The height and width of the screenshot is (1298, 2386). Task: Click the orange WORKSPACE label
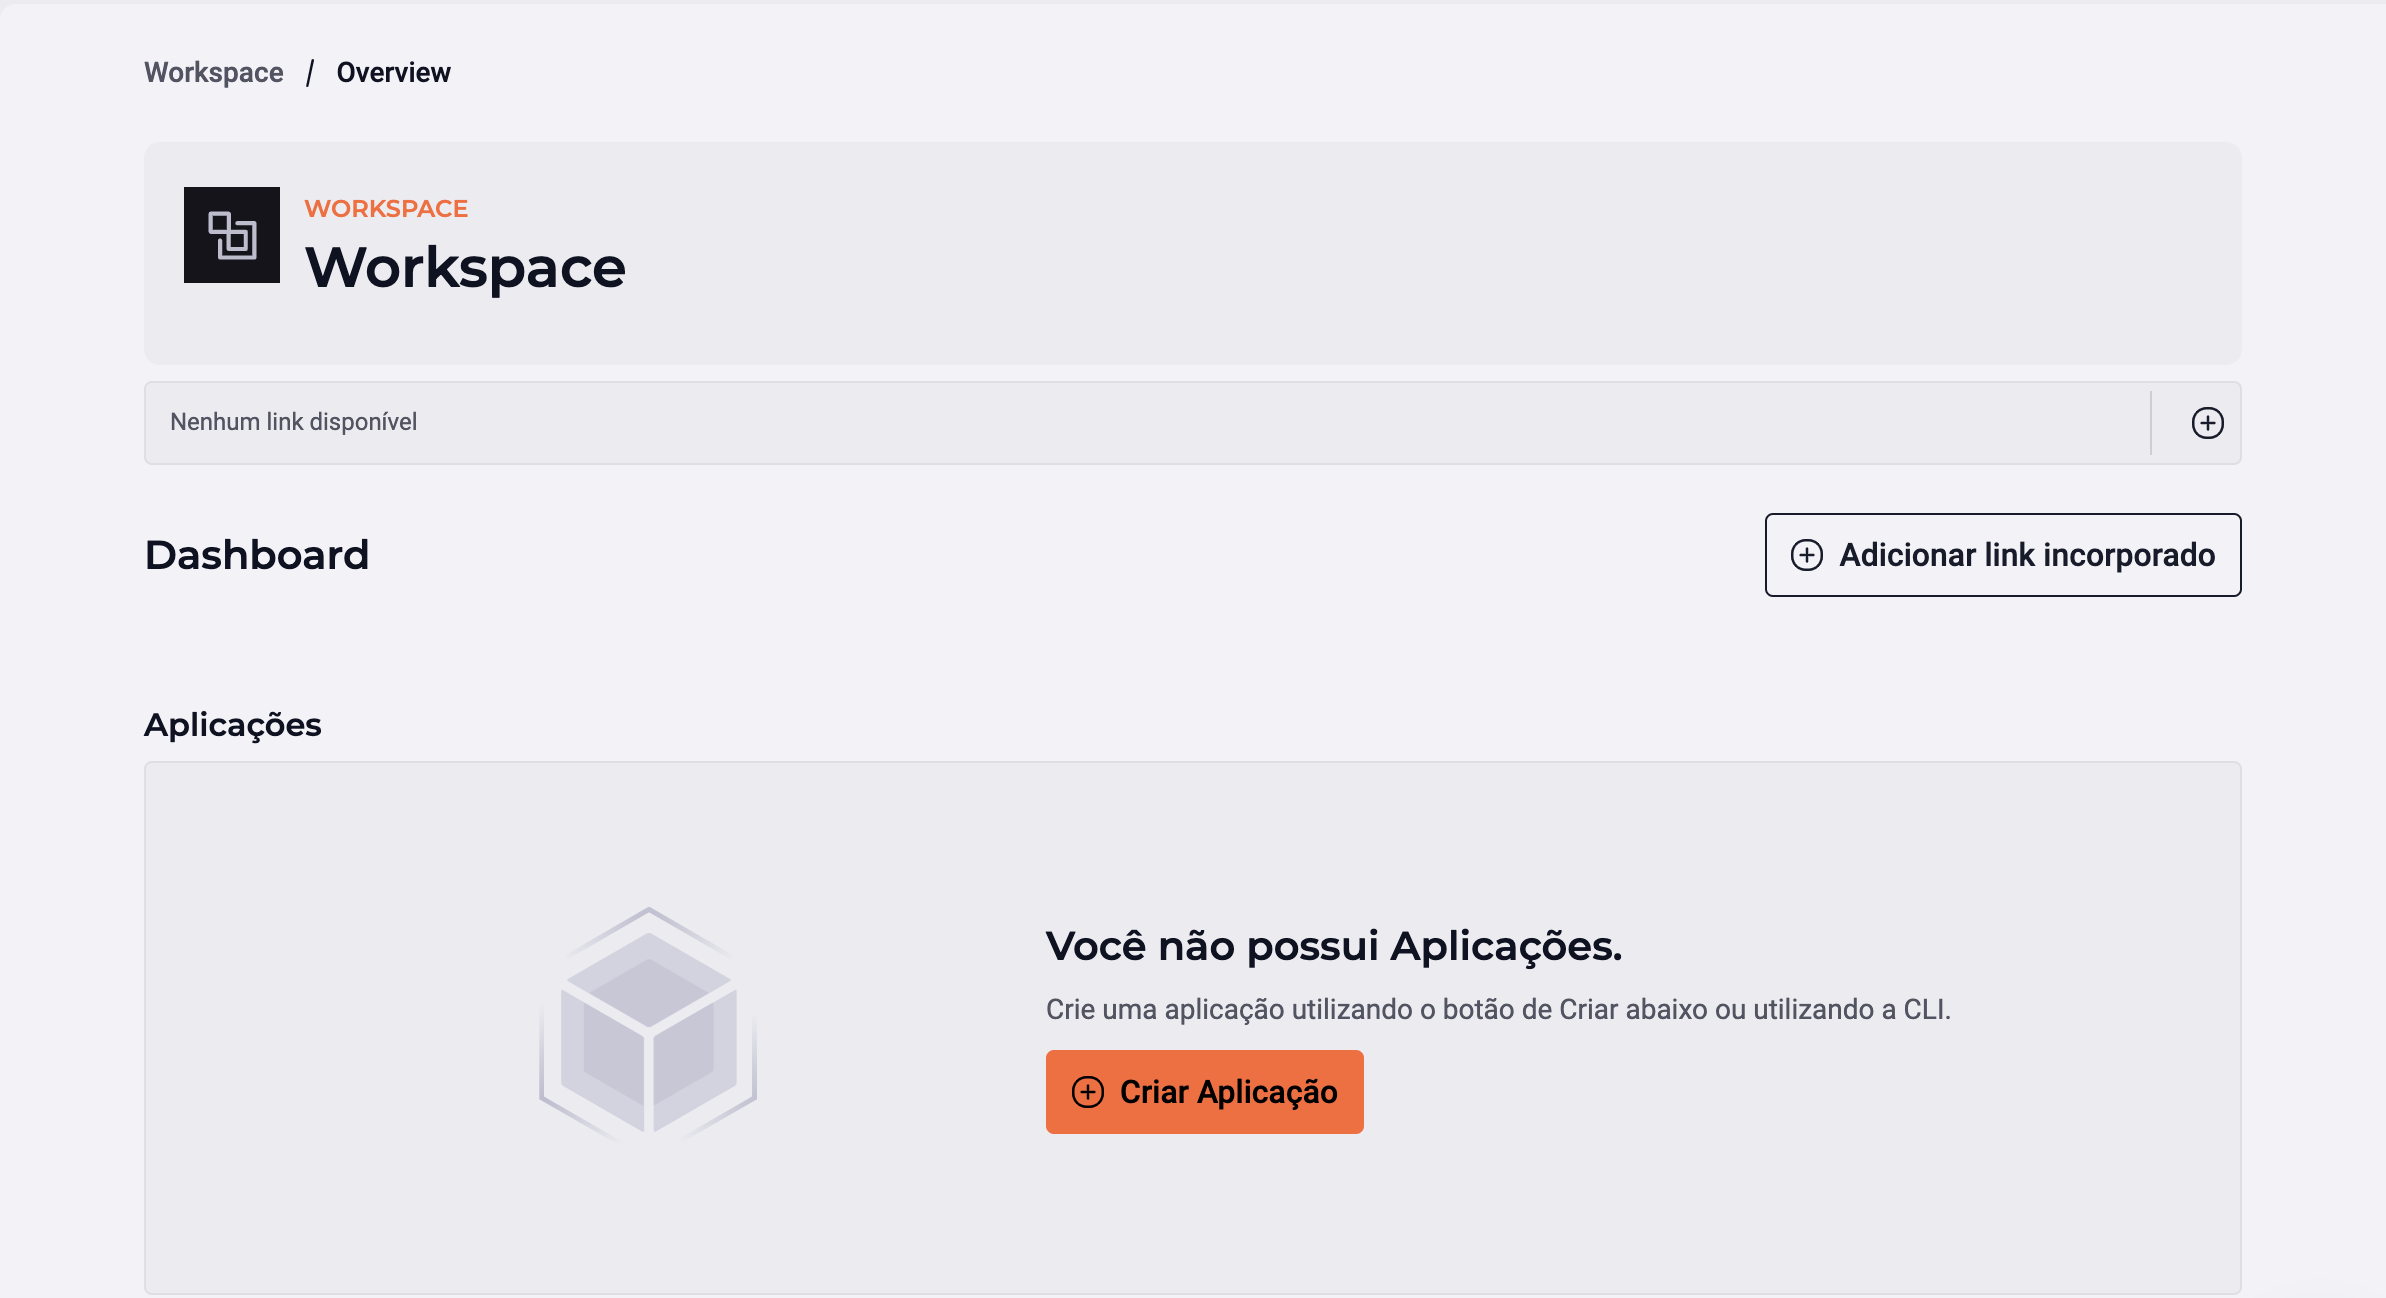386,207
